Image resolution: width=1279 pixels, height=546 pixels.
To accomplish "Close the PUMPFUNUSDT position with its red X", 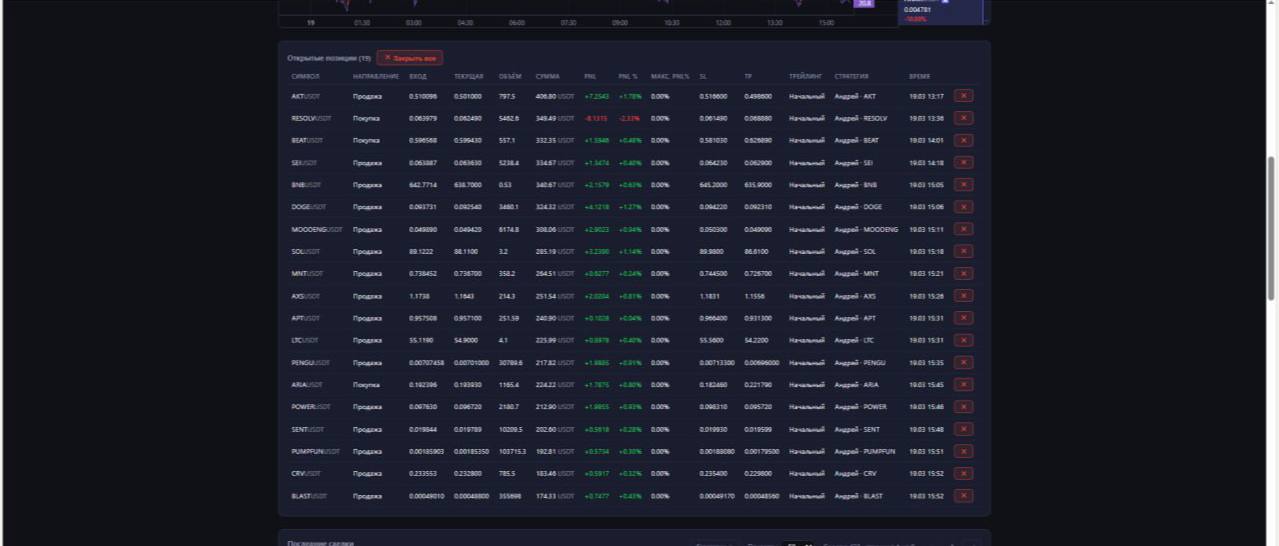I will (x=963, y=451).
